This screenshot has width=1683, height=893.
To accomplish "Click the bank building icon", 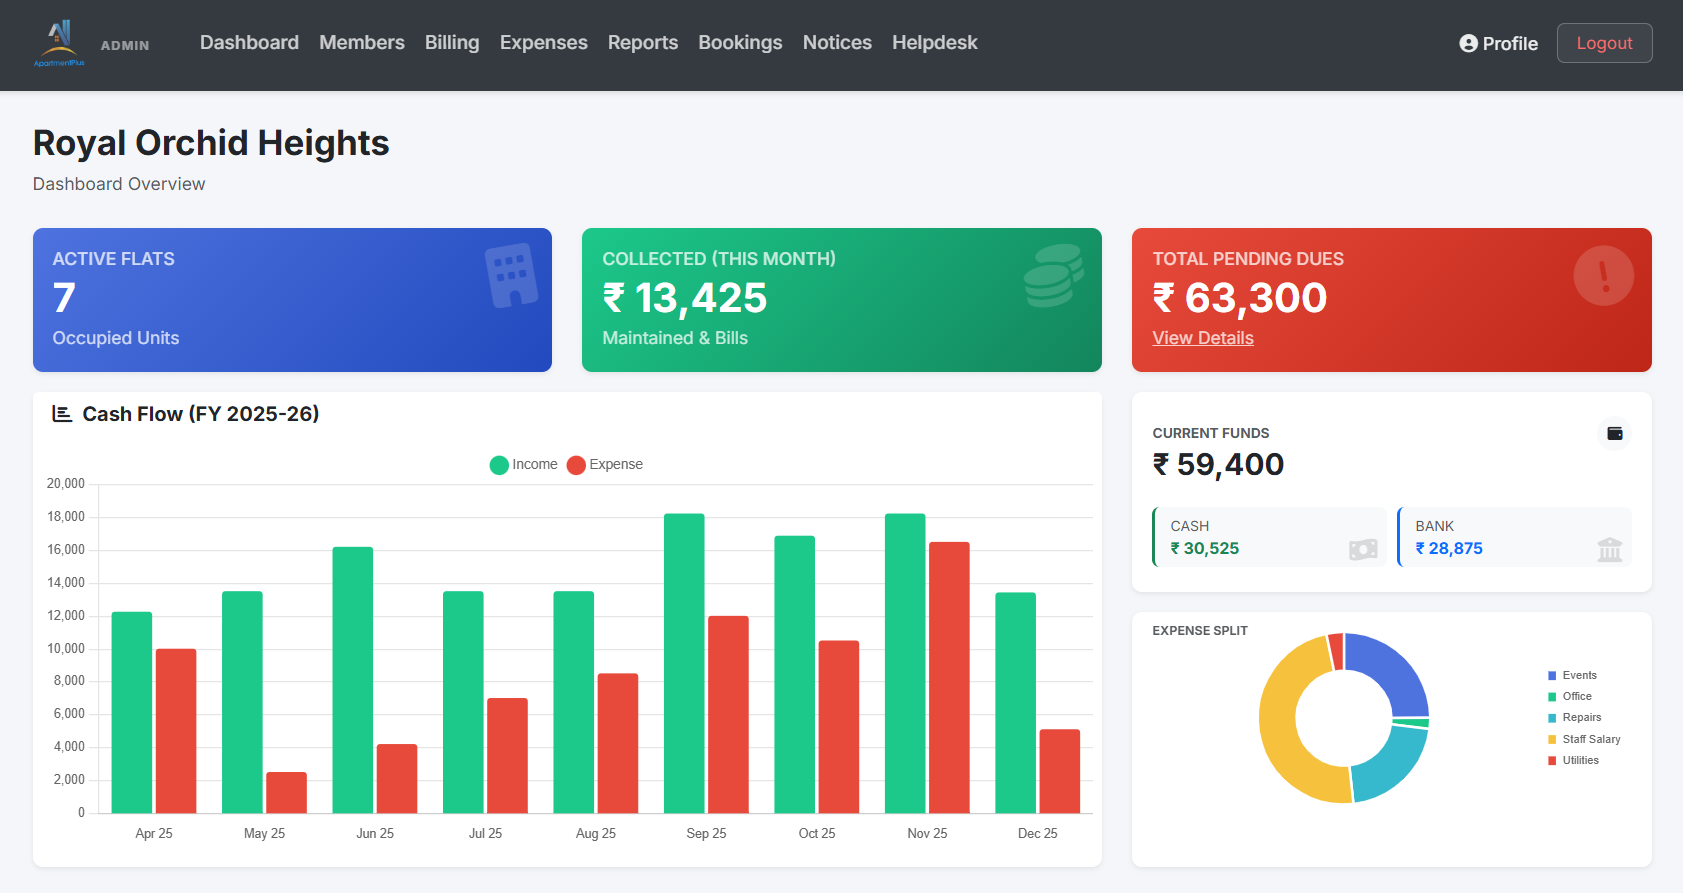I will click(x=1609, y=549).
